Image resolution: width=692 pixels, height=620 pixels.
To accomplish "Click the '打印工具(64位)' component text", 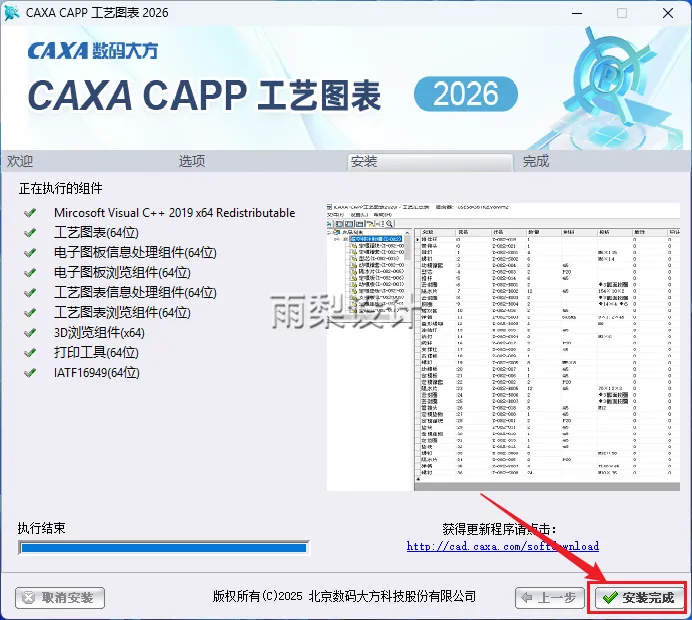I will [x=96, y=353].
